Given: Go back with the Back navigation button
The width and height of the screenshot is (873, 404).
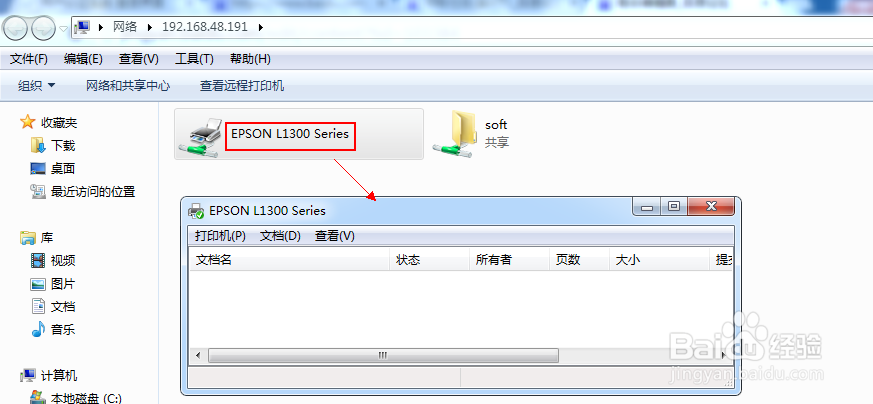Looking at the screenshot, I should point(15,28).
